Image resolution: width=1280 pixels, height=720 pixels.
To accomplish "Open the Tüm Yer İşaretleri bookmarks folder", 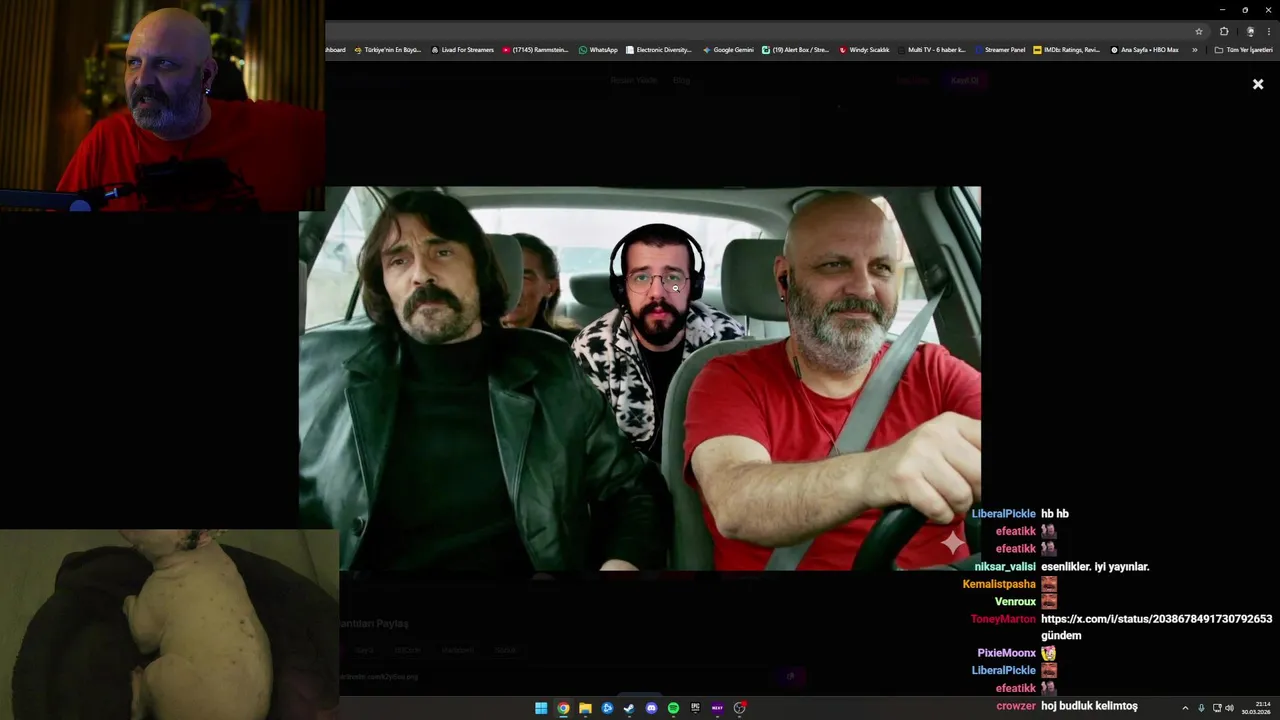I will pos(1243,50).
